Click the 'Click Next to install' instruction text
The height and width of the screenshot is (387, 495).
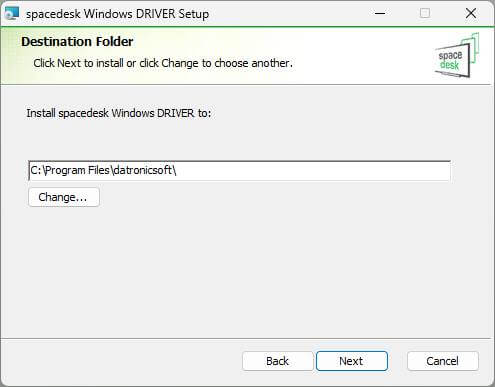163,63
